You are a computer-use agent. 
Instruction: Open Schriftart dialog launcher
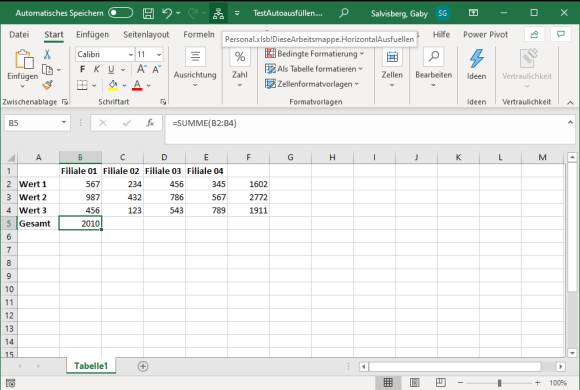tap(163, 102)
